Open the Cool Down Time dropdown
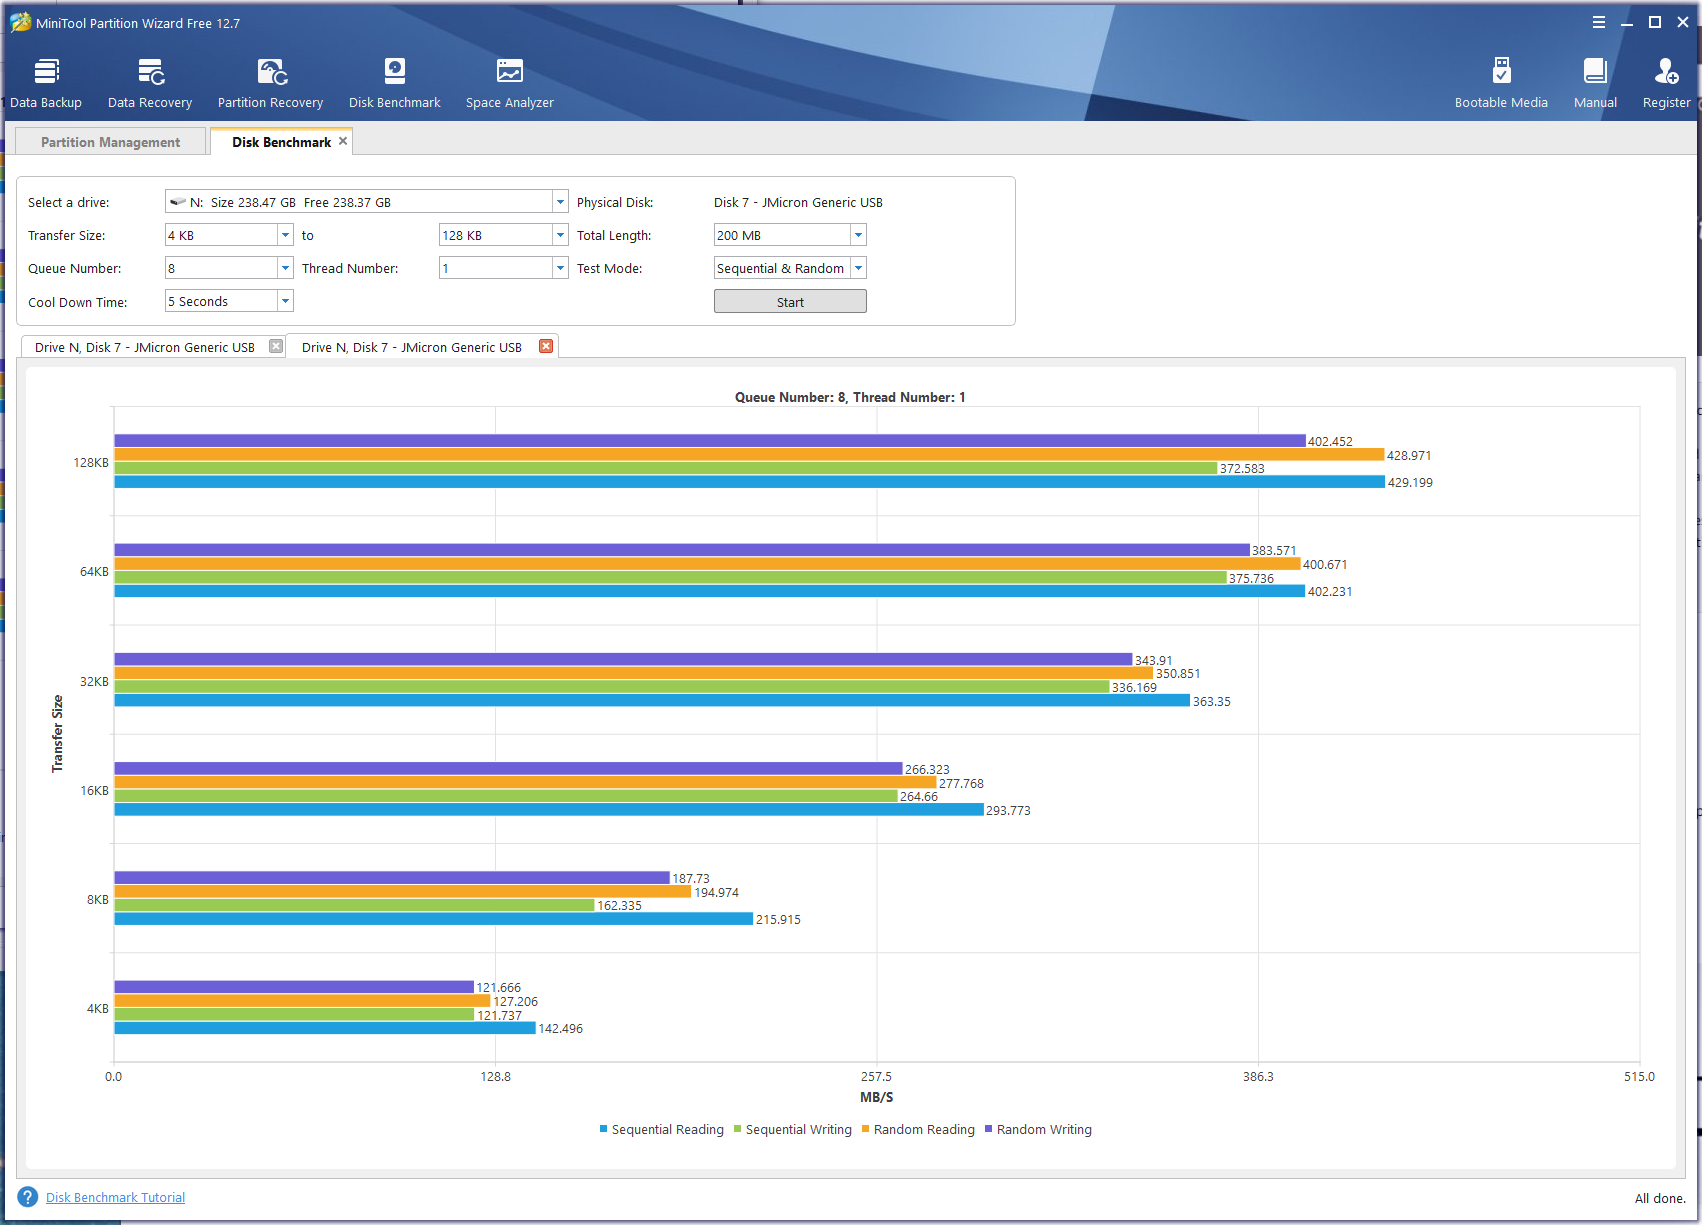Viewport: 1702px width, 1225px height. click(x=285, y=301)
